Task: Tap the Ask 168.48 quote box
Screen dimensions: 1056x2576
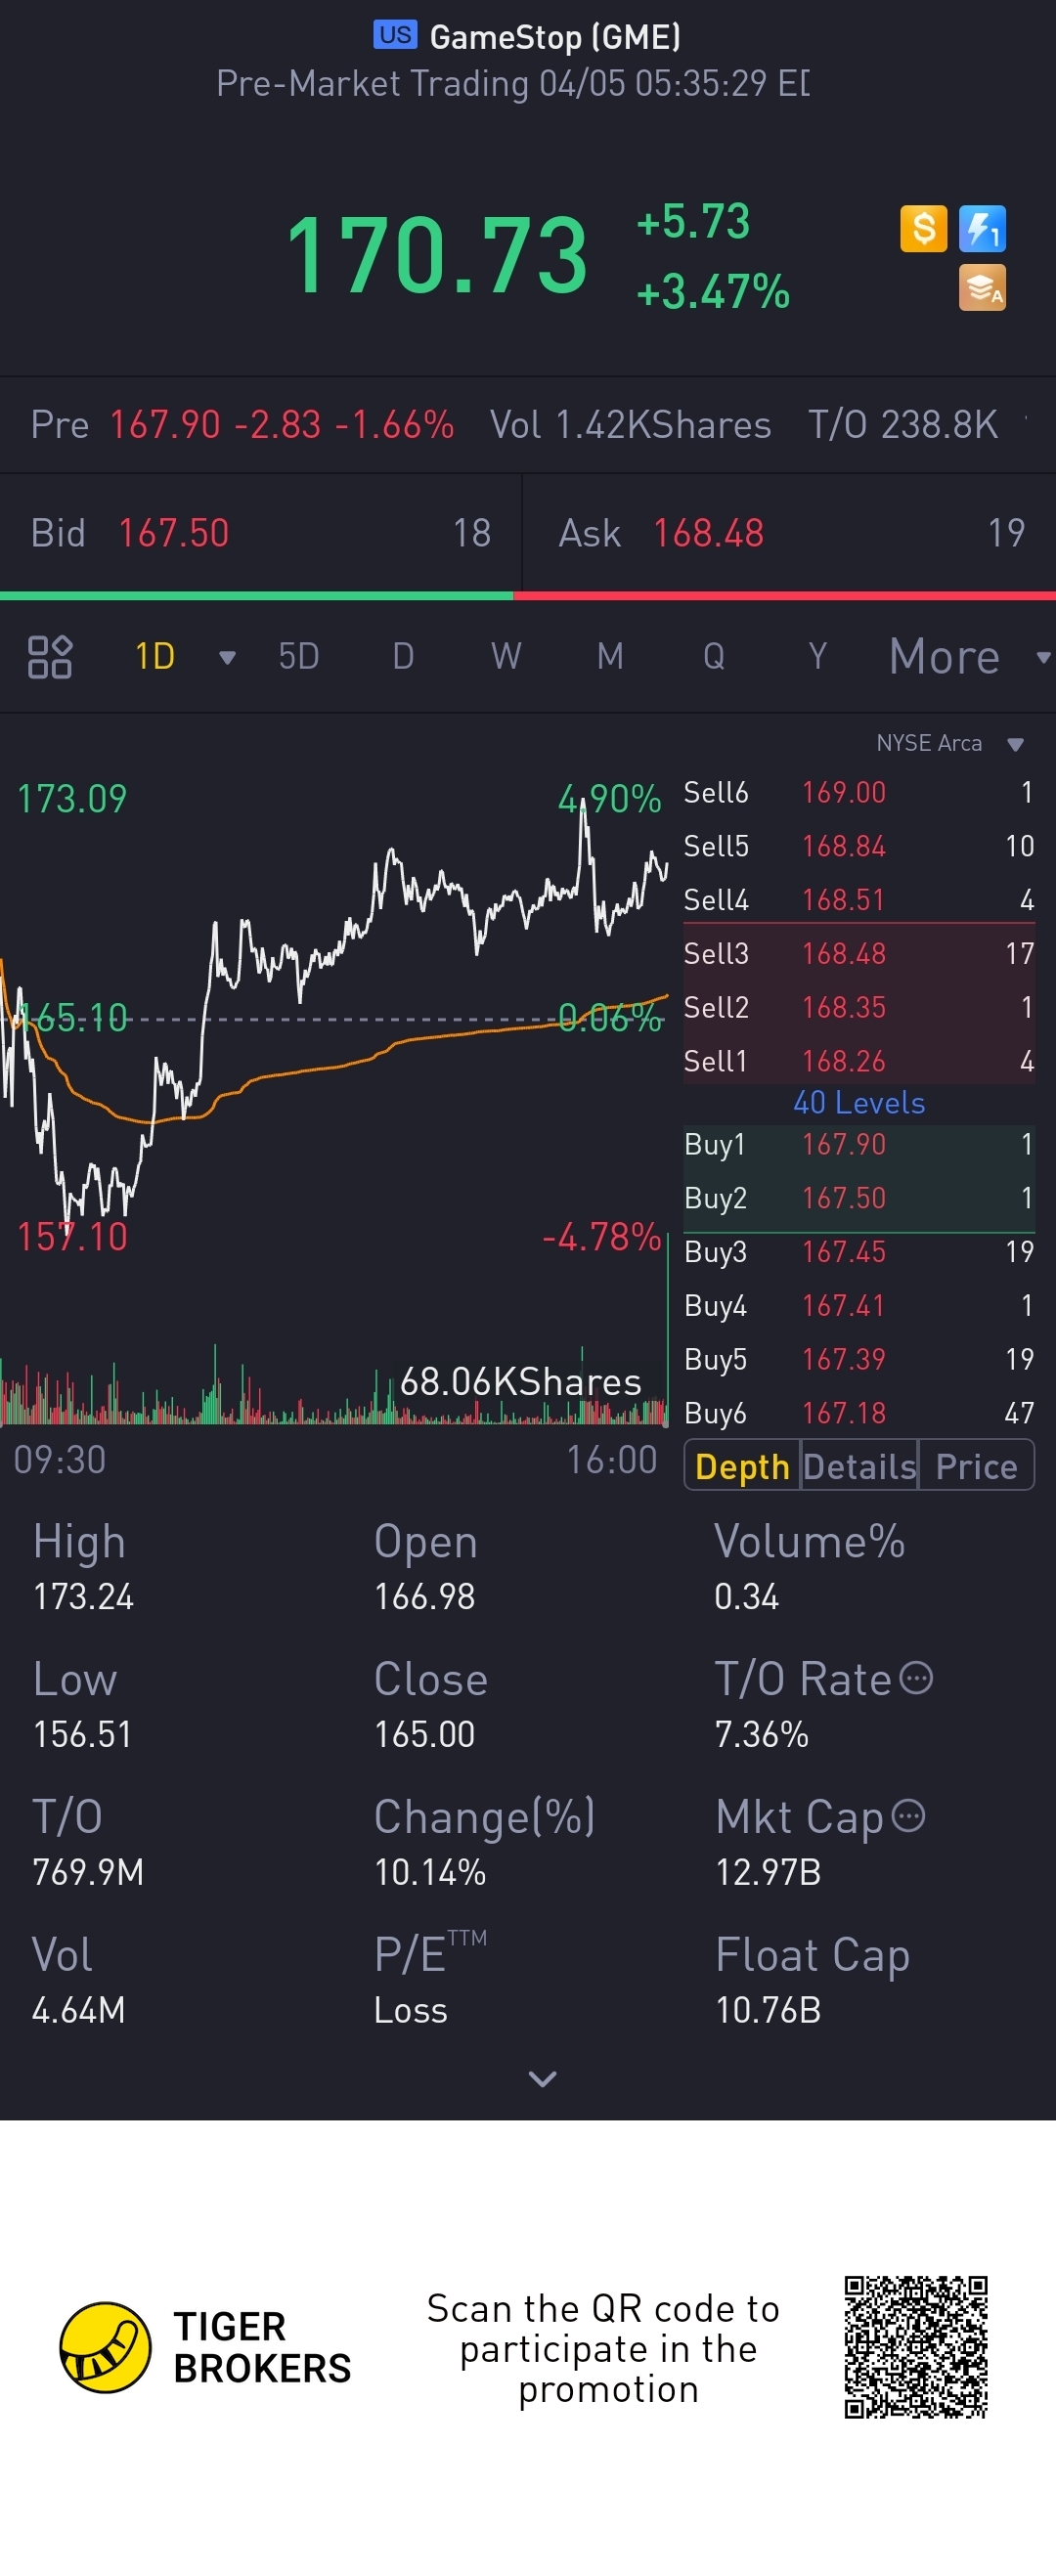Action: pyautogui.click(x=790, y=533)
